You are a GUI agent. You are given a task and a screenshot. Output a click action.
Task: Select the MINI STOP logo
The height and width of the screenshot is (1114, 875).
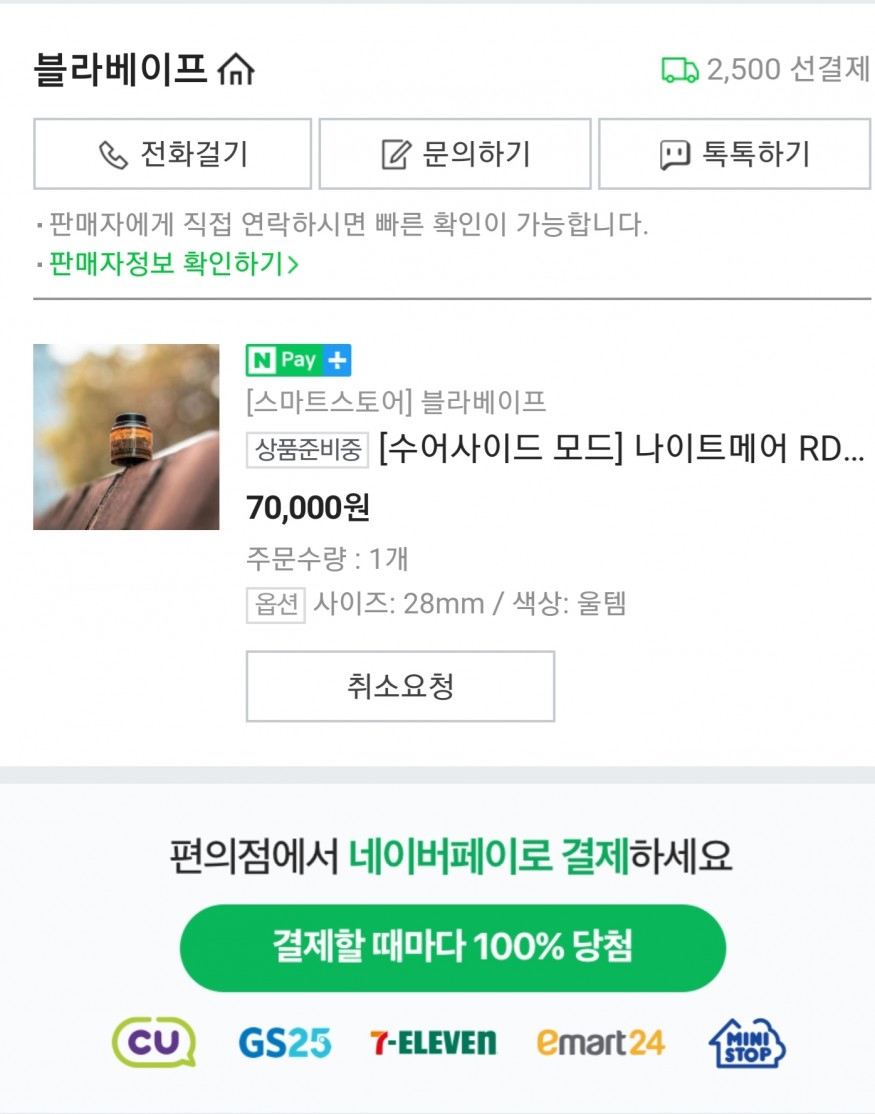747,1043
